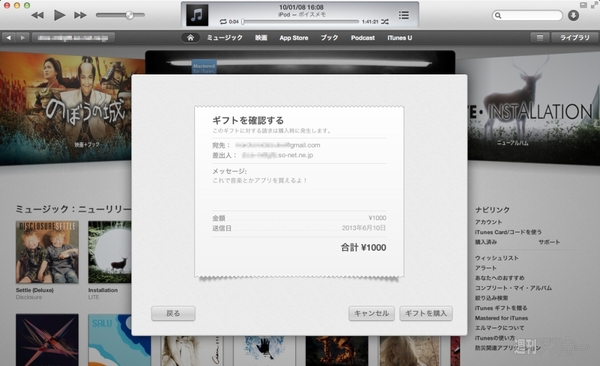Screen dimensions: 600x366
Task: Open the iTunes U tab
Action: (399, 38)
